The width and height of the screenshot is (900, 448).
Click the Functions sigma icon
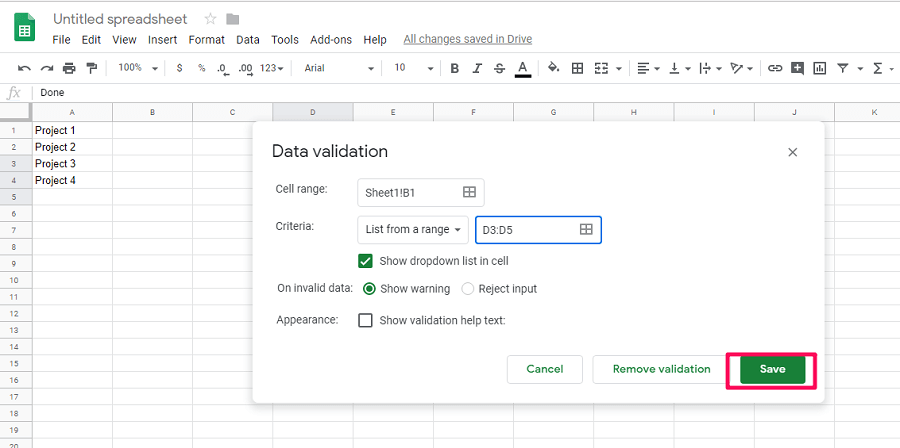pos(877,68)
